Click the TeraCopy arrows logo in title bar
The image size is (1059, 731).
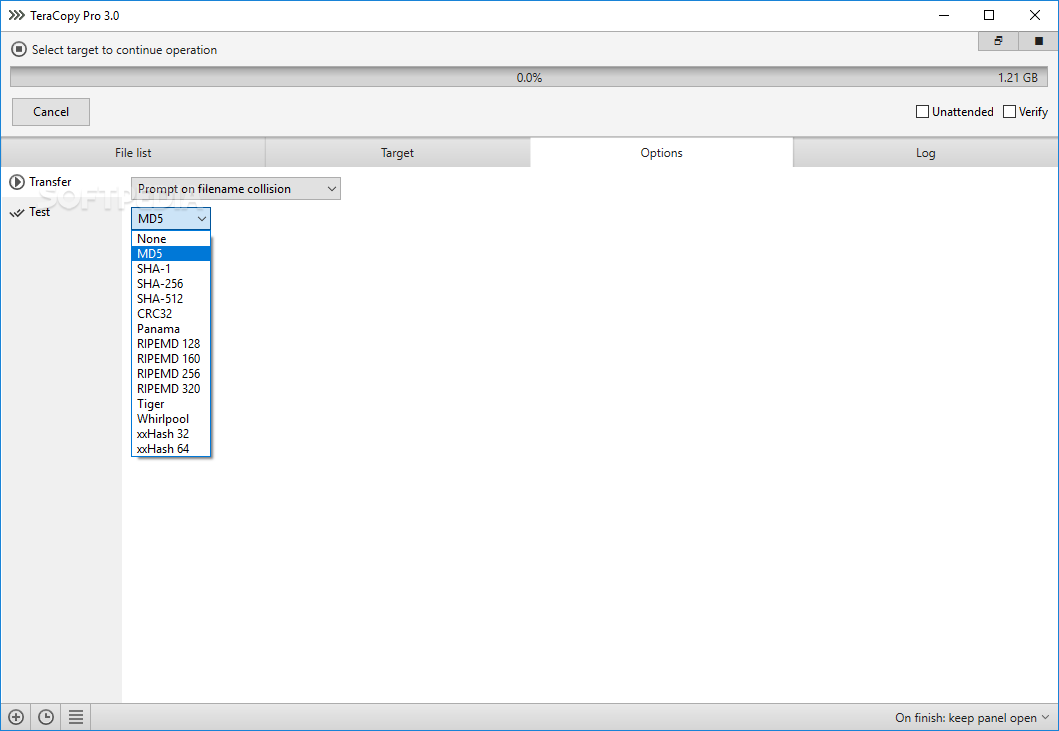pos(17,15)
